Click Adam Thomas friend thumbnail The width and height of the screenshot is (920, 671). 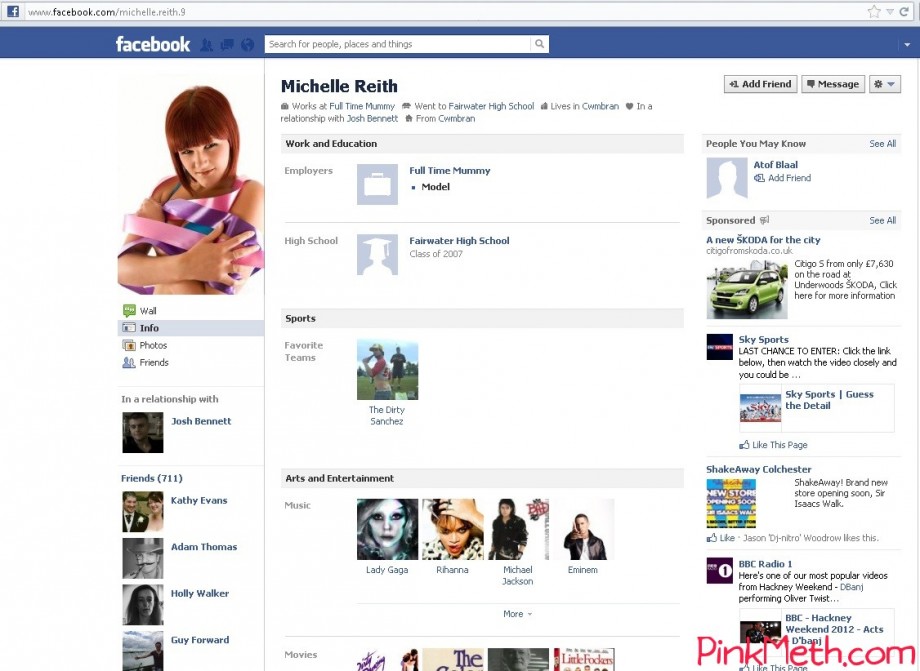pyautogui.click(x=143, y=558)
